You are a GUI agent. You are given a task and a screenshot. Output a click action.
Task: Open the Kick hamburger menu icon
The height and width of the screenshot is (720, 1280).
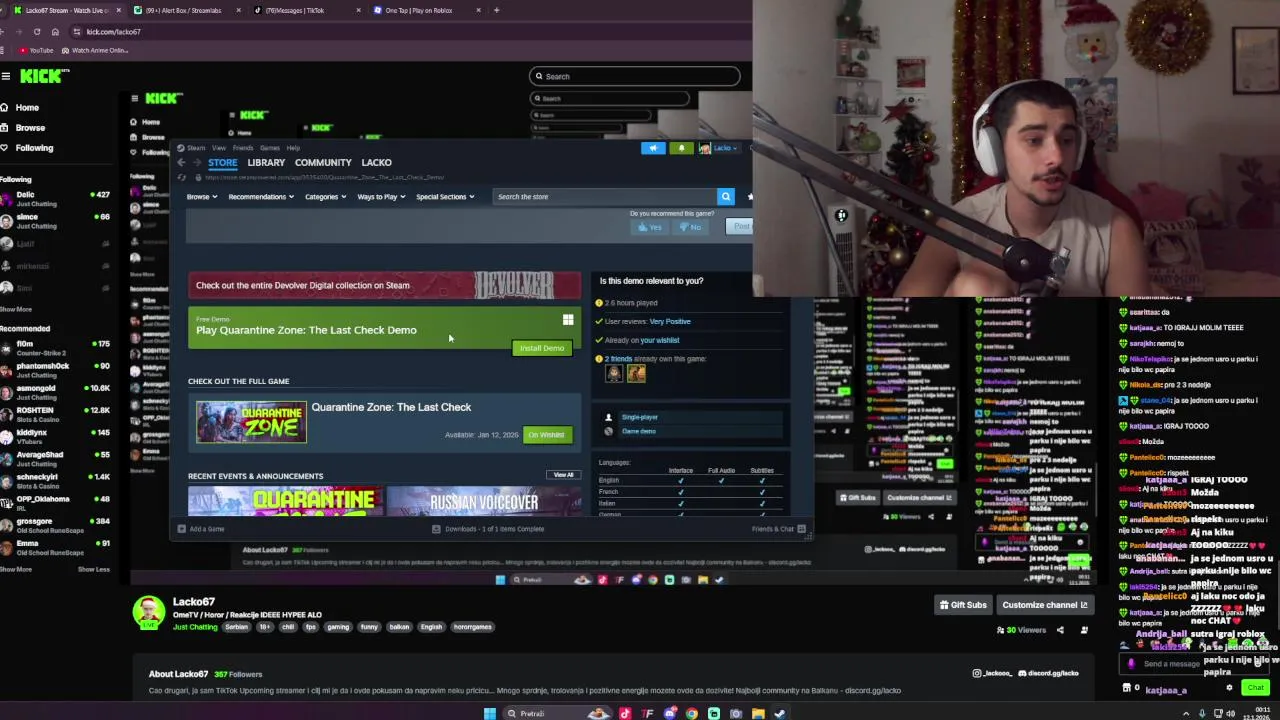[6, 76]
